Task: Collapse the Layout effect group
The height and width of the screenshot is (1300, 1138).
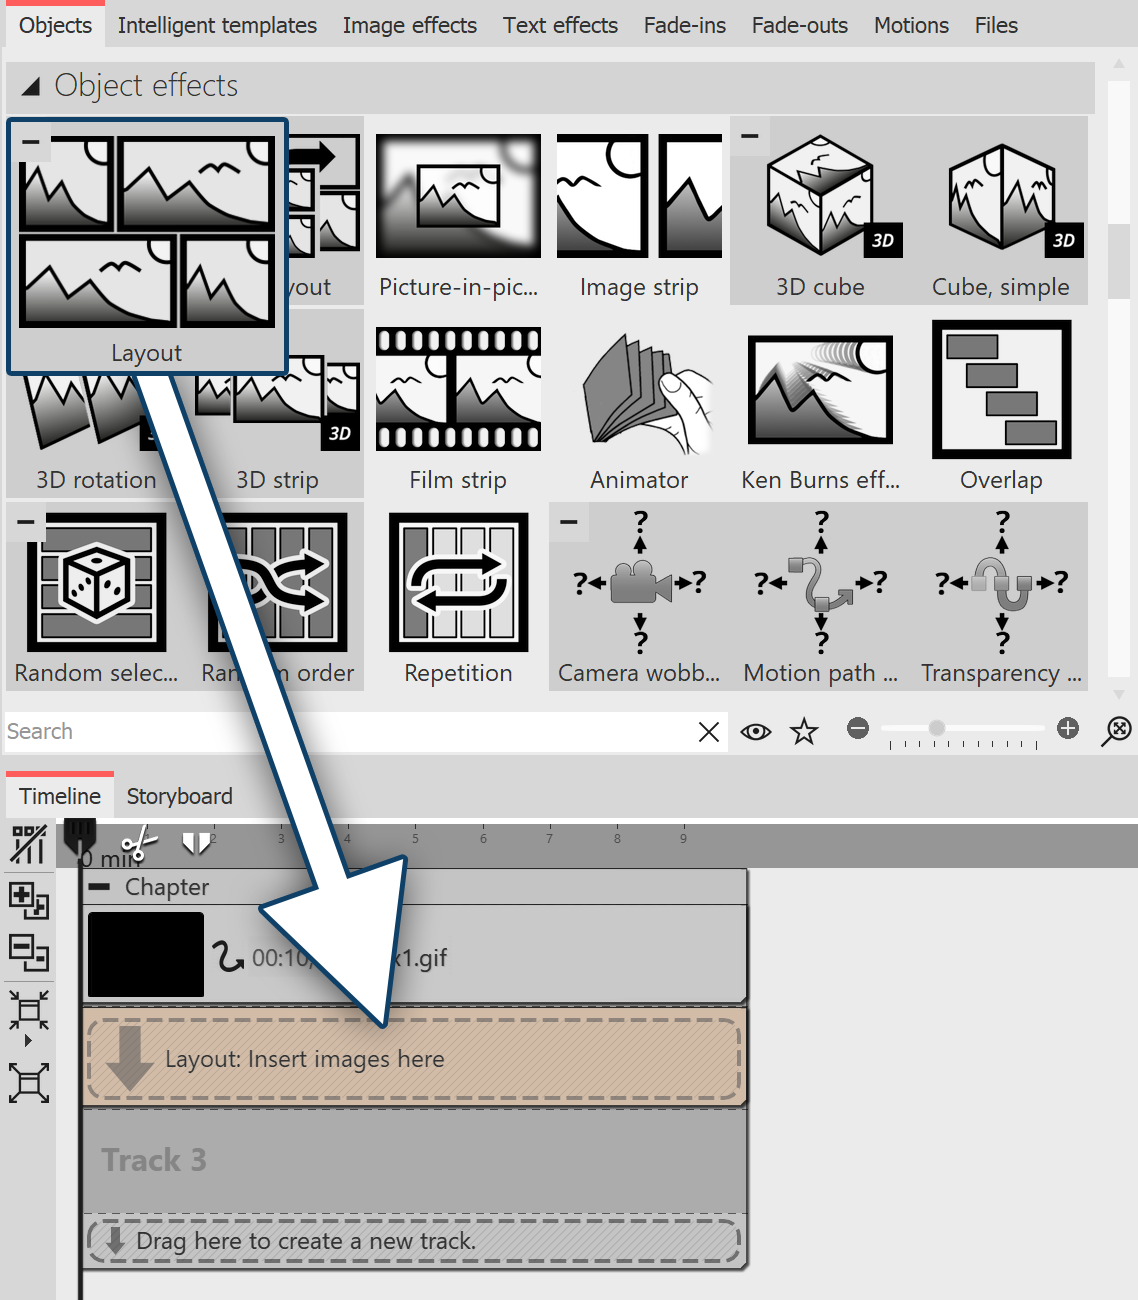Action: 31,142
